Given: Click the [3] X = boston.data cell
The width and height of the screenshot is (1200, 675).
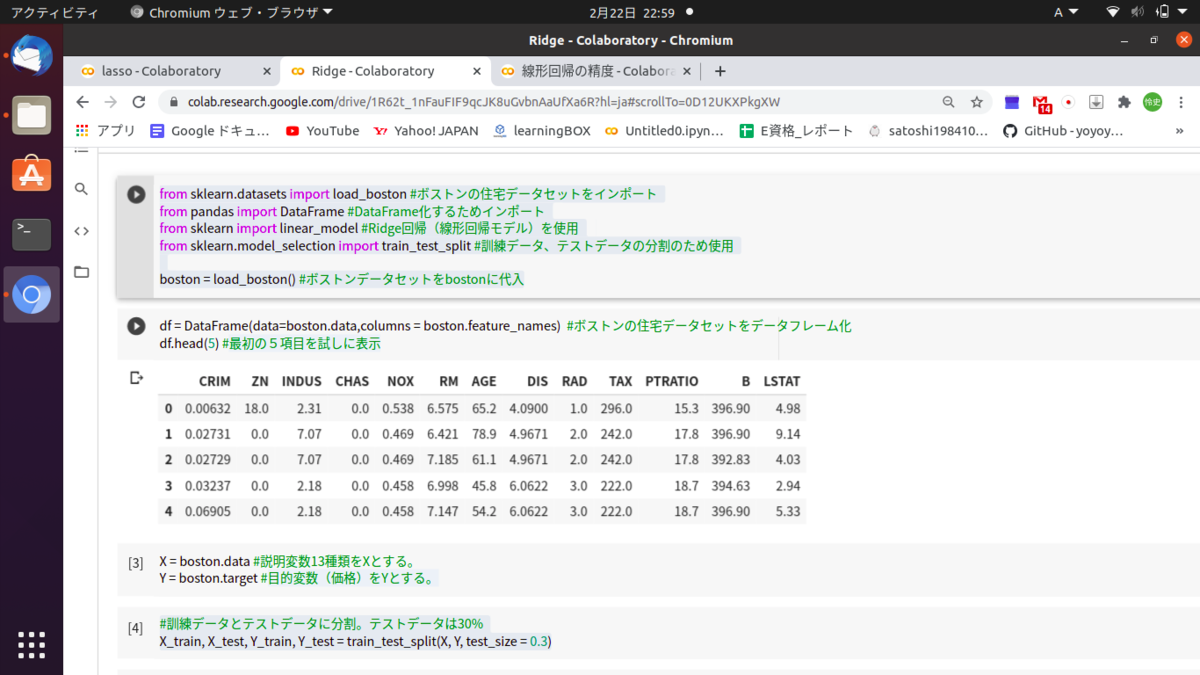Looking at the screenshot, I should [658, 570].
